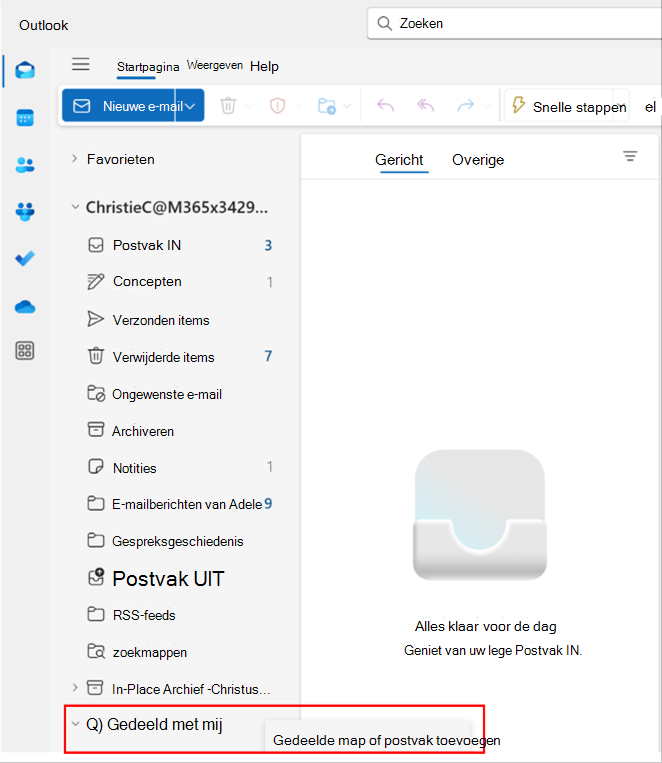This screenshot has height=763, width=662.
Task: Open the Help tab
Action: point(264,66)
